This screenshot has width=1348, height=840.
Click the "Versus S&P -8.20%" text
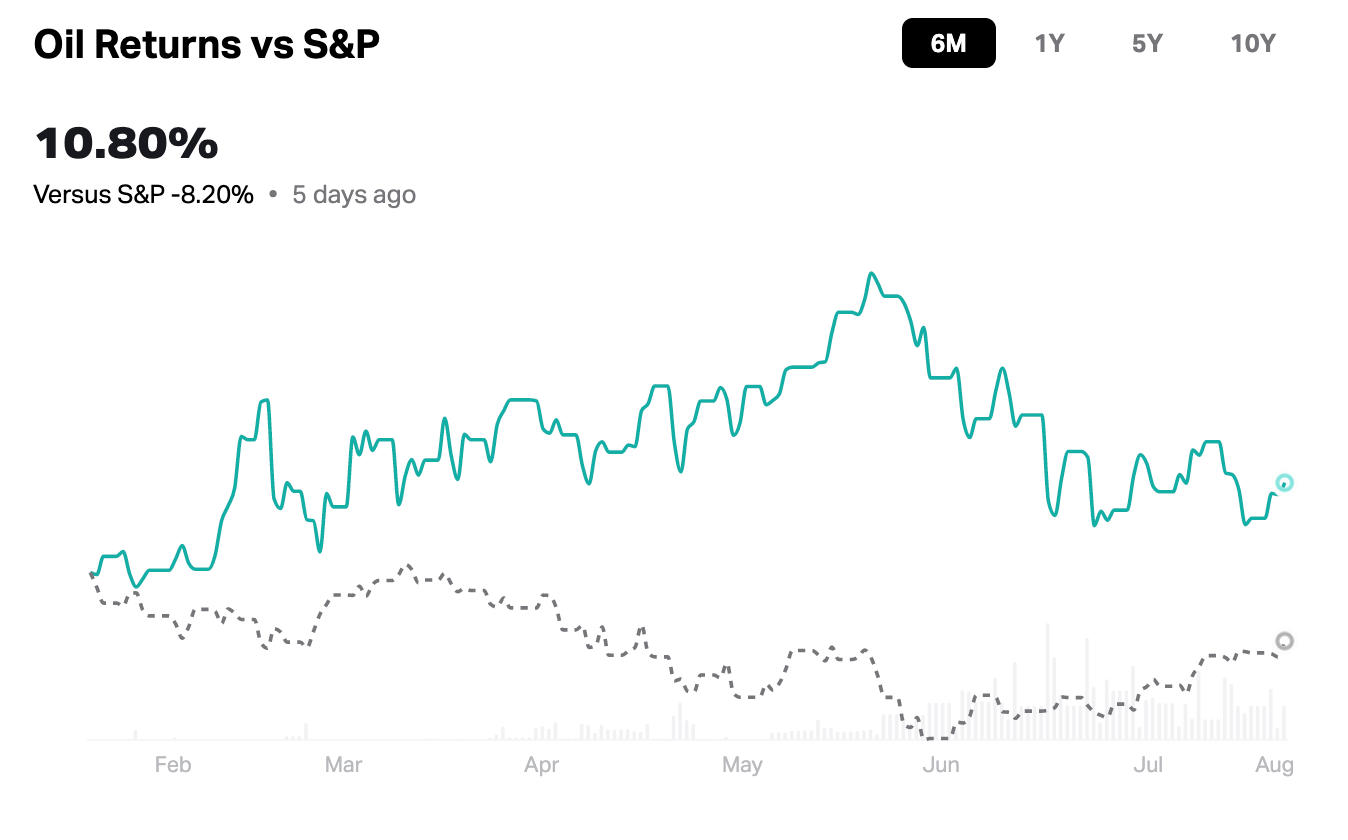pyautogui.click(x=144, y=194)
